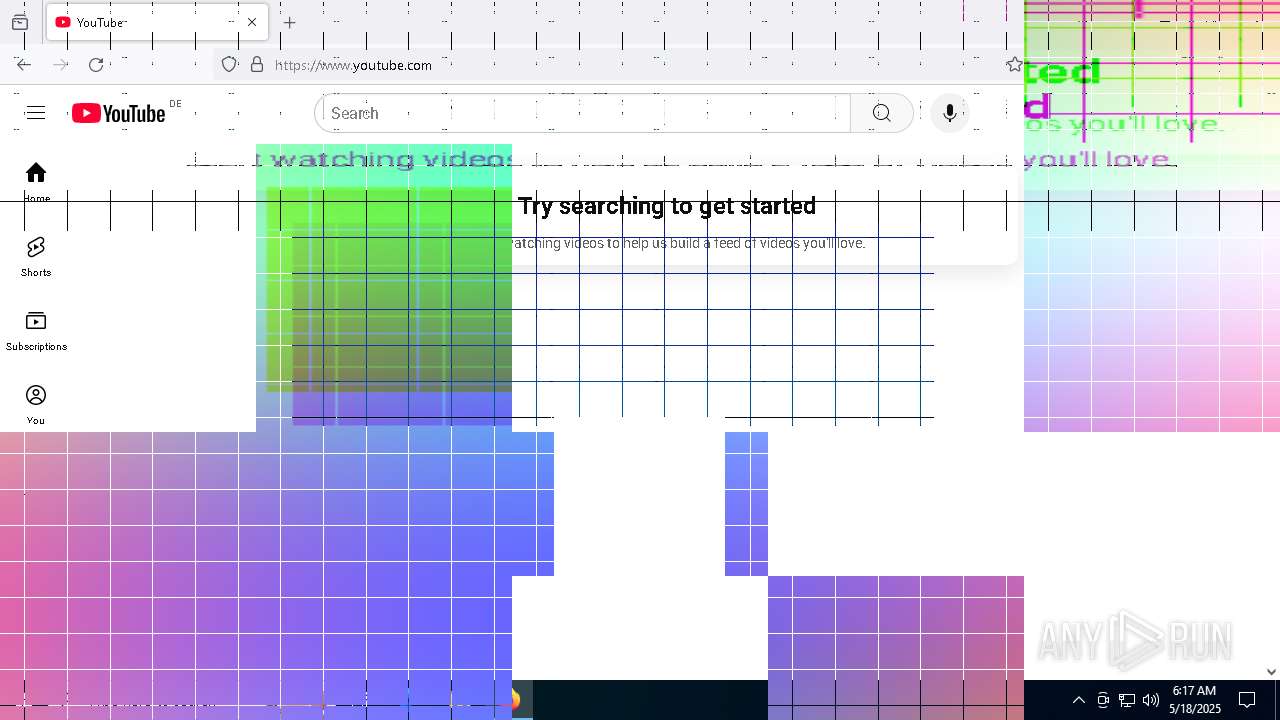Close the YouTube tab
The width and height of the screenshot is (1280, 720).
click(252, 22)
